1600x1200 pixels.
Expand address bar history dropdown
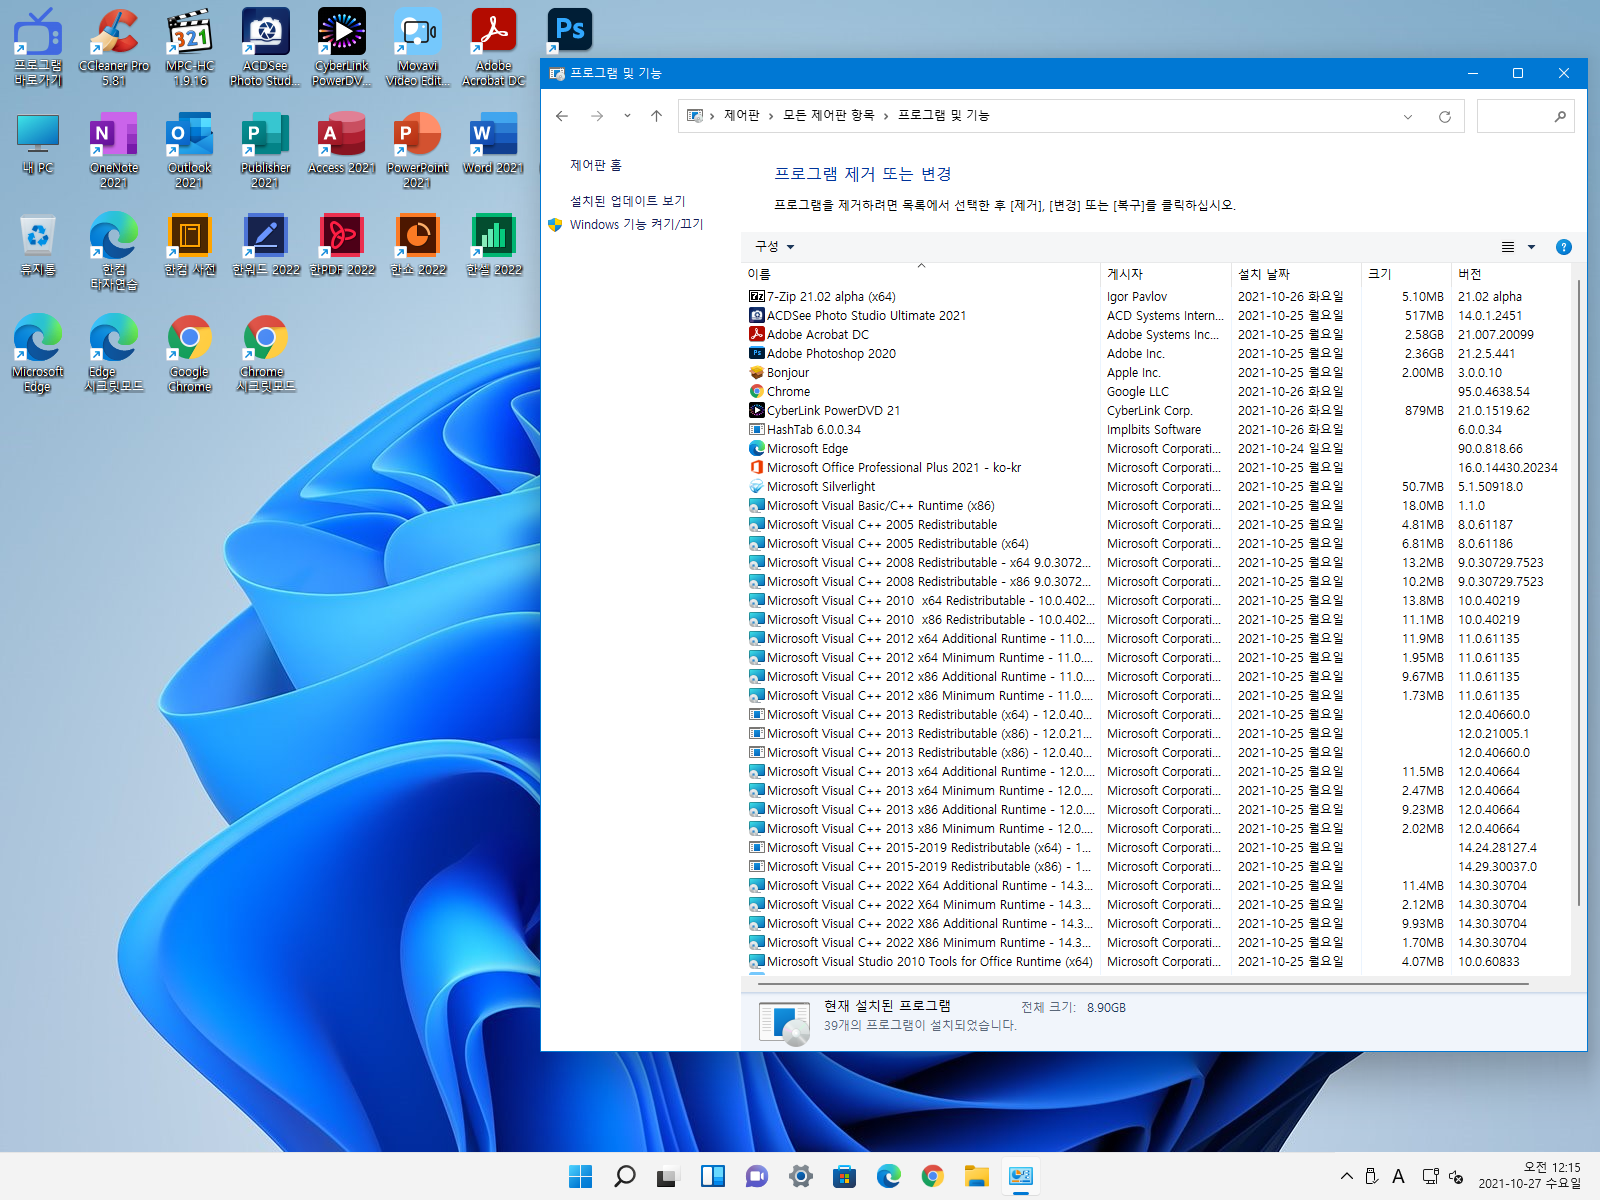coord(1408,116)
